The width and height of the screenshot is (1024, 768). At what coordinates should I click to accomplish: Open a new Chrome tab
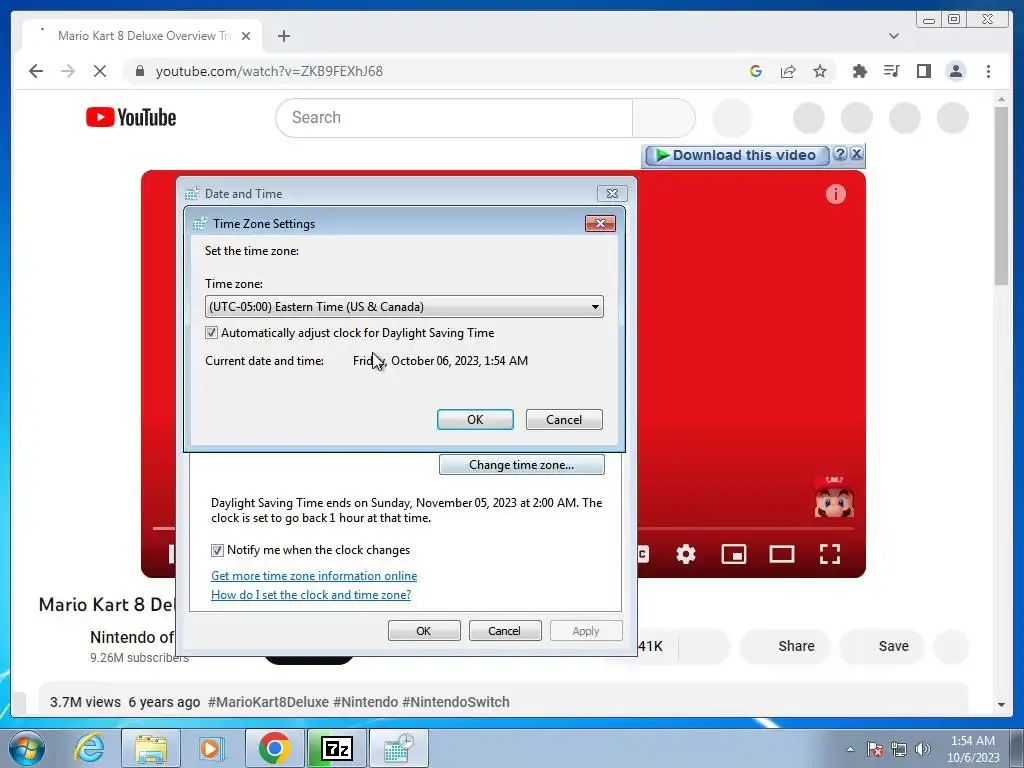(283, 36)
